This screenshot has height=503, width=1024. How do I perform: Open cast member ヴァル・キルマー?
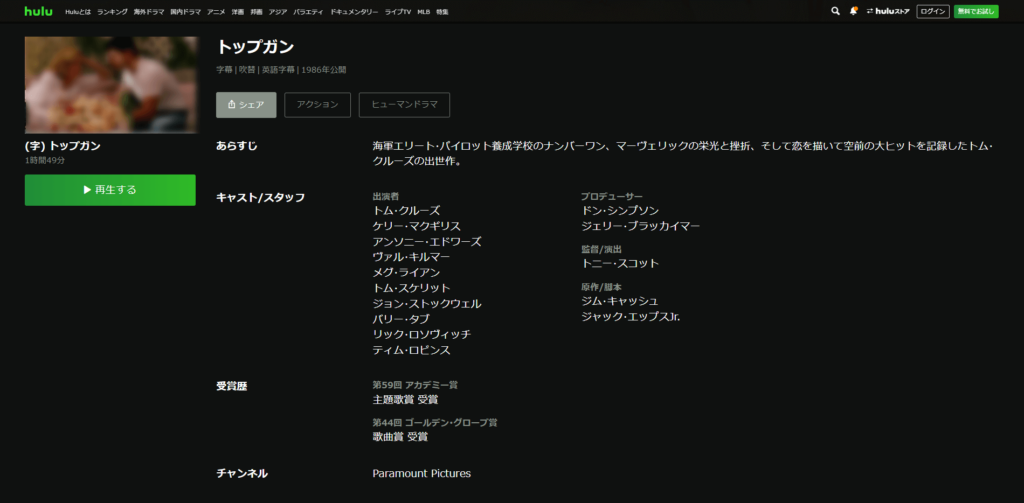point(411,257)
